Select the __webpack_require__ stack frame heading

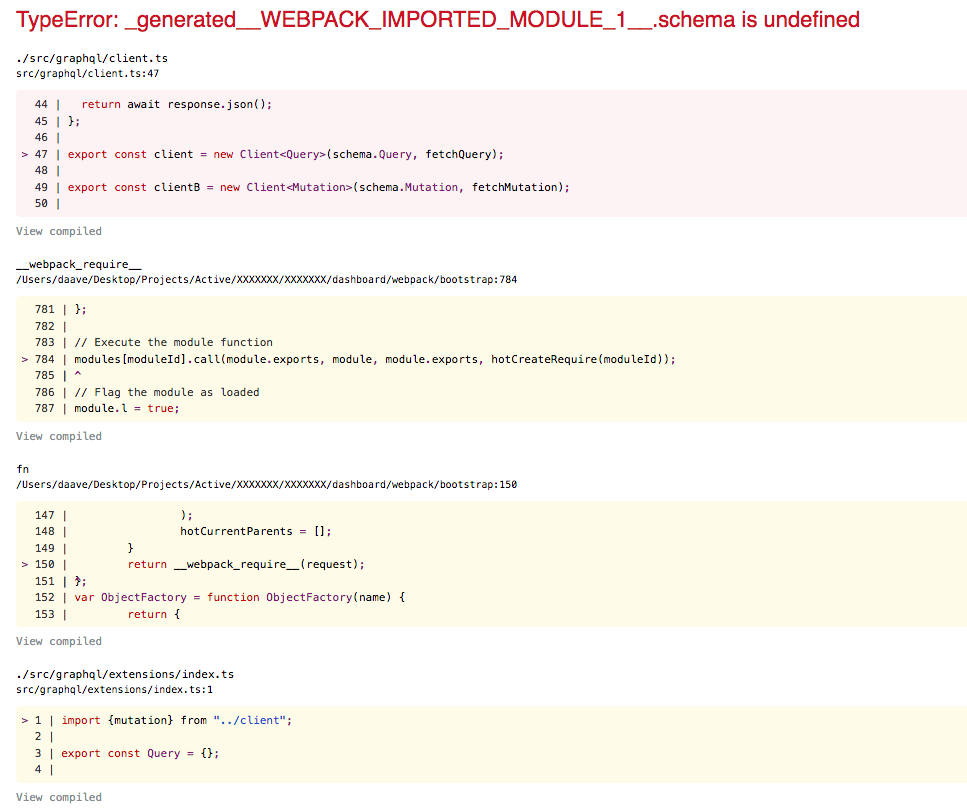(78, 264)
